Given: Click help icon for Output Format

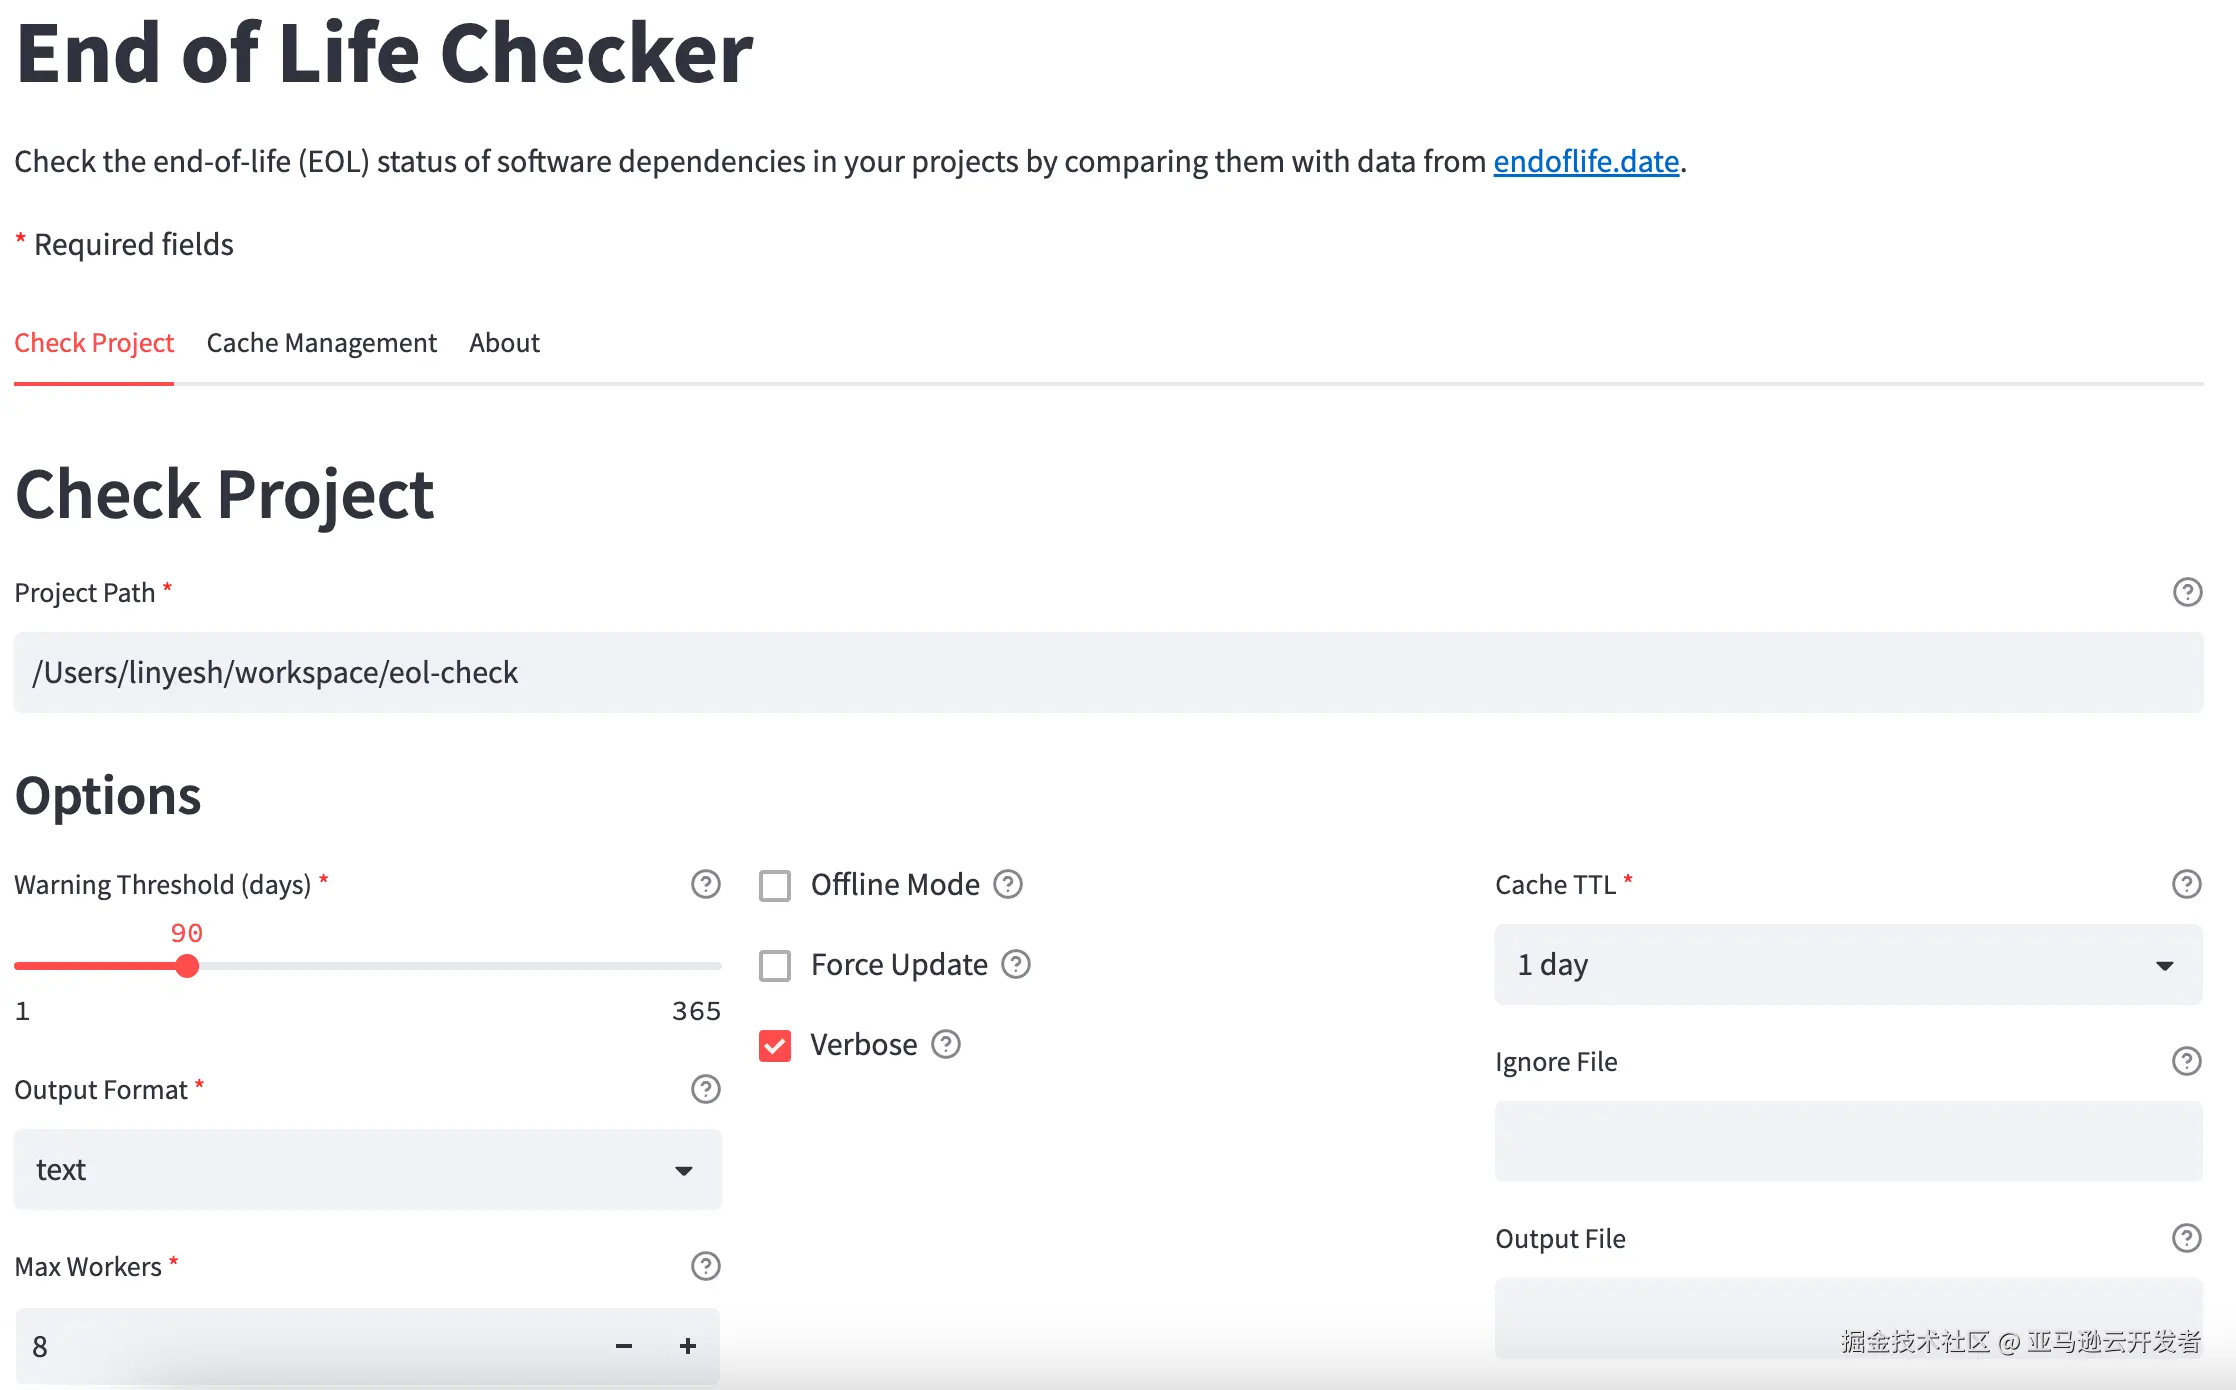Looking at the screenshot, I should 705,1089.
